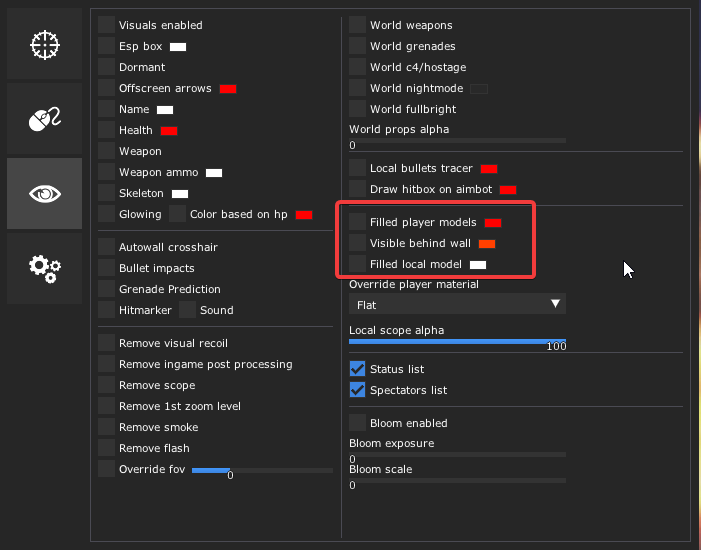Click the Local scope alpha slider
701x550 pixels.
tap(457, 341)
